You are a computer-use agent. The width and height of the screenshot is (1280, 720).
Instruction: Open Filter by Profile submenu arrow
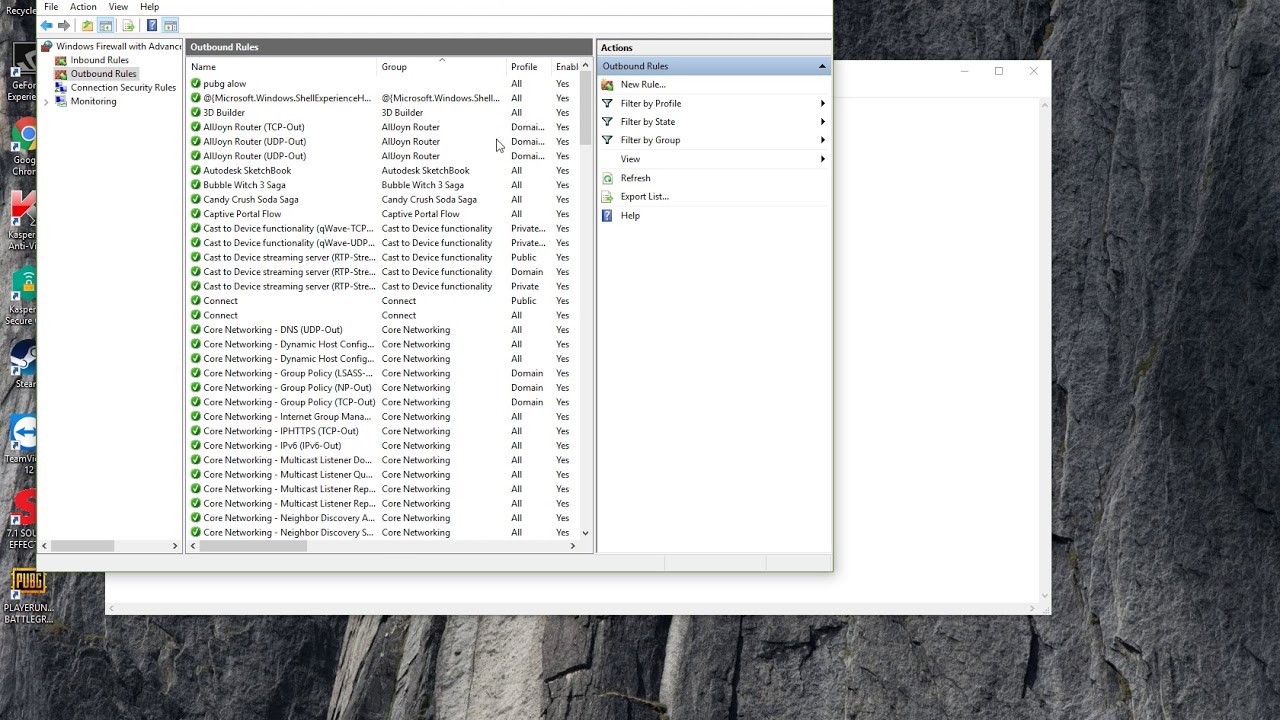[x=823, y=103]
